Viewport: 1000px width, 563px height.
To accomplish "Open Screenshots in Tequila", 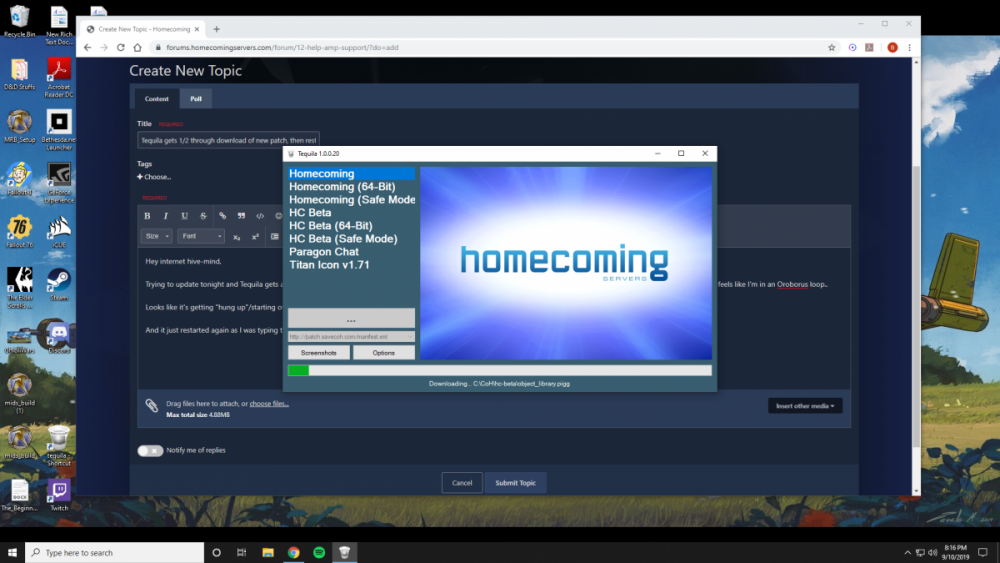I will [x=319, y=353].
